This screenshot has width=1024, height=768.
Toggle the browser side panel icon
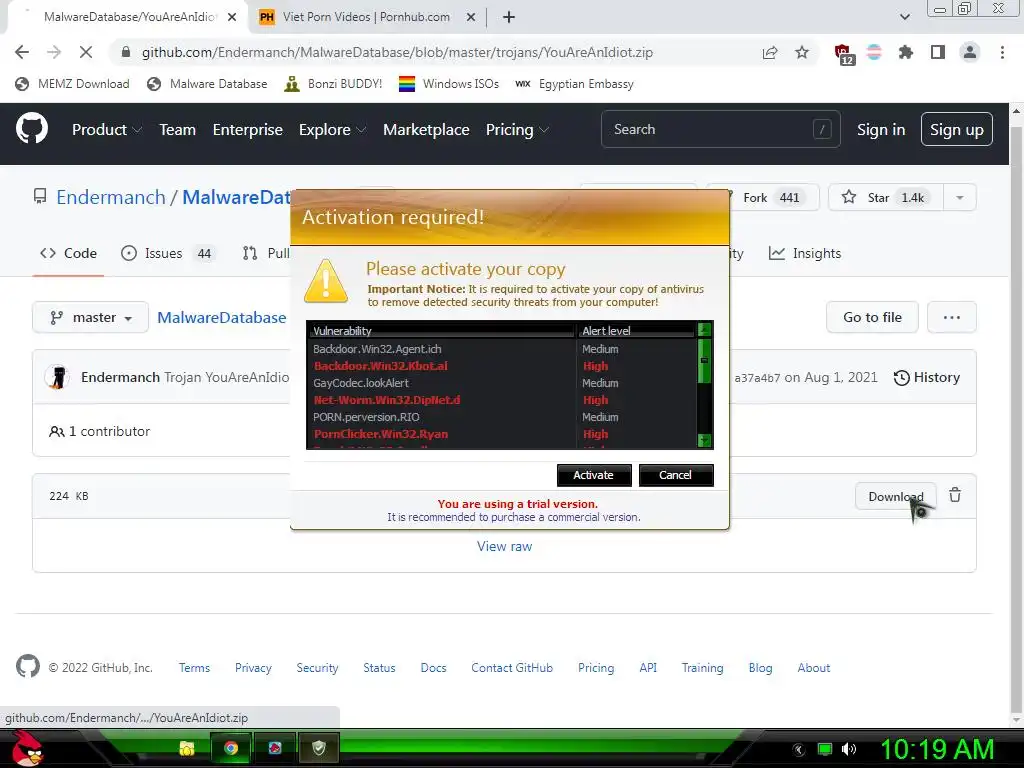pos(938,52)
